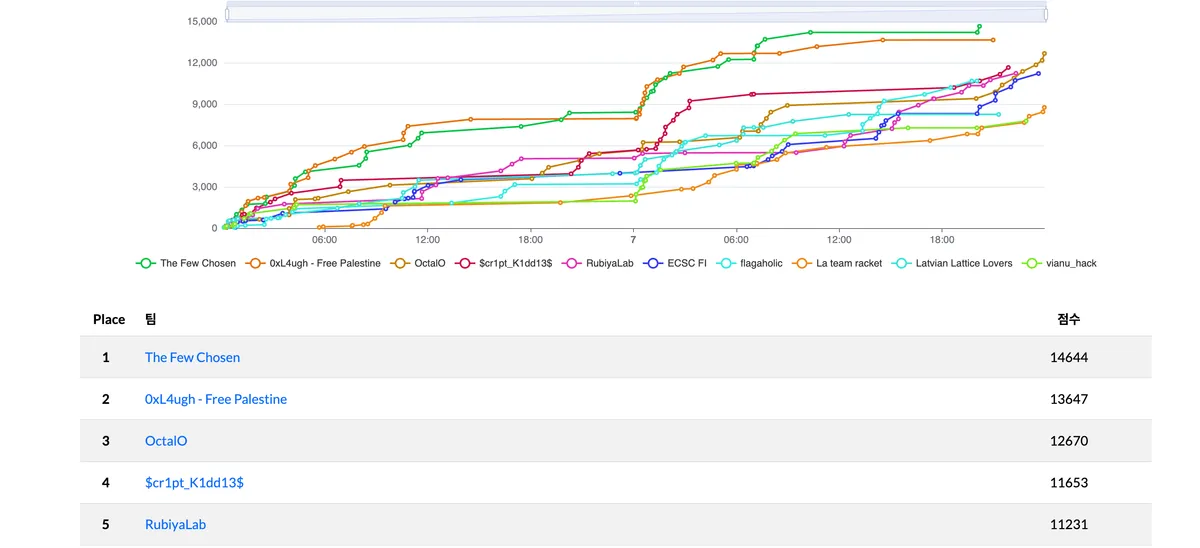Screen dimensions: 1200x548
Task: Toggle The Few Chosen legend series
Action: pyautogui.click(x=187, y=263)
